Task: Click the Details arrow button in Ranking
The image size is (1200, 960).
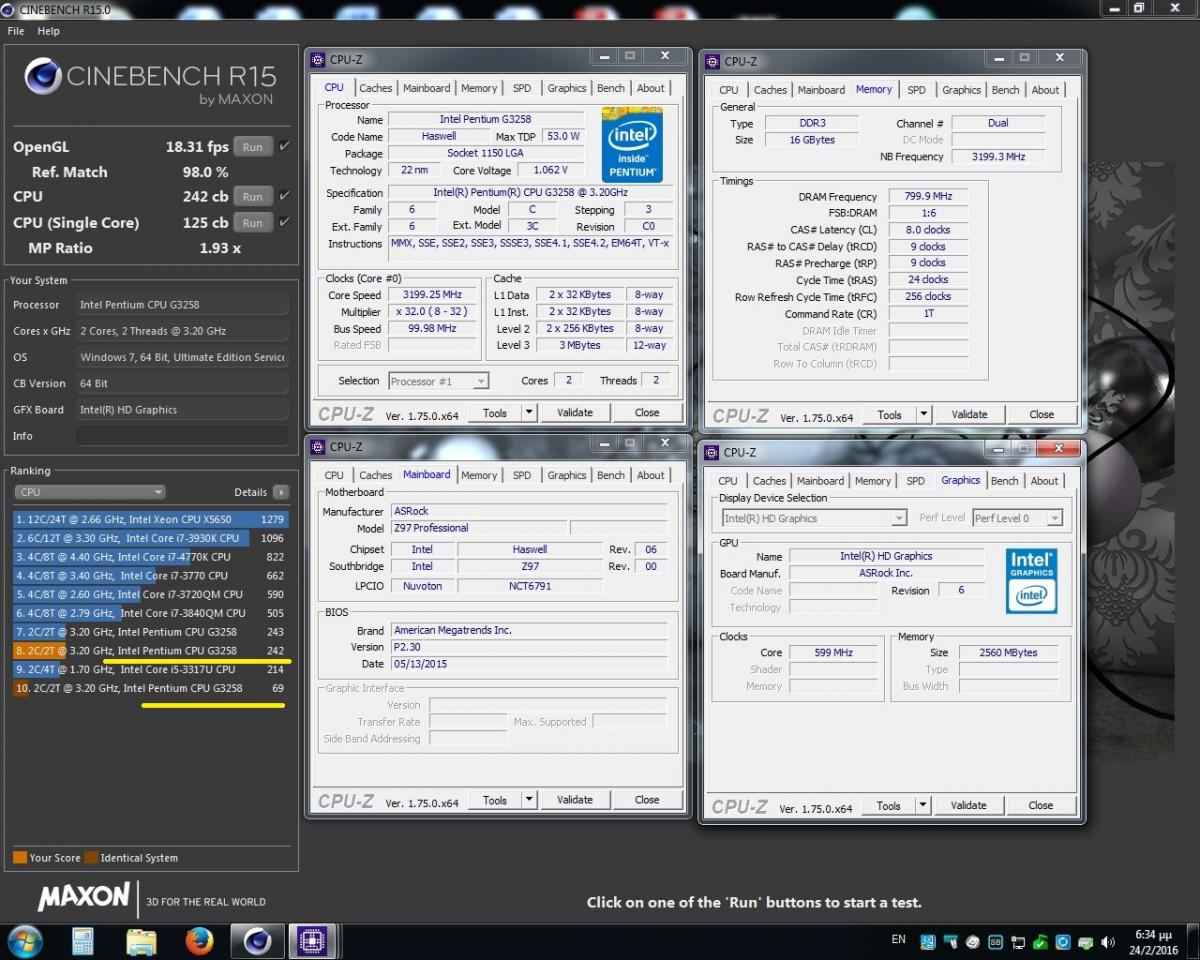Action: tap(281, 492)
